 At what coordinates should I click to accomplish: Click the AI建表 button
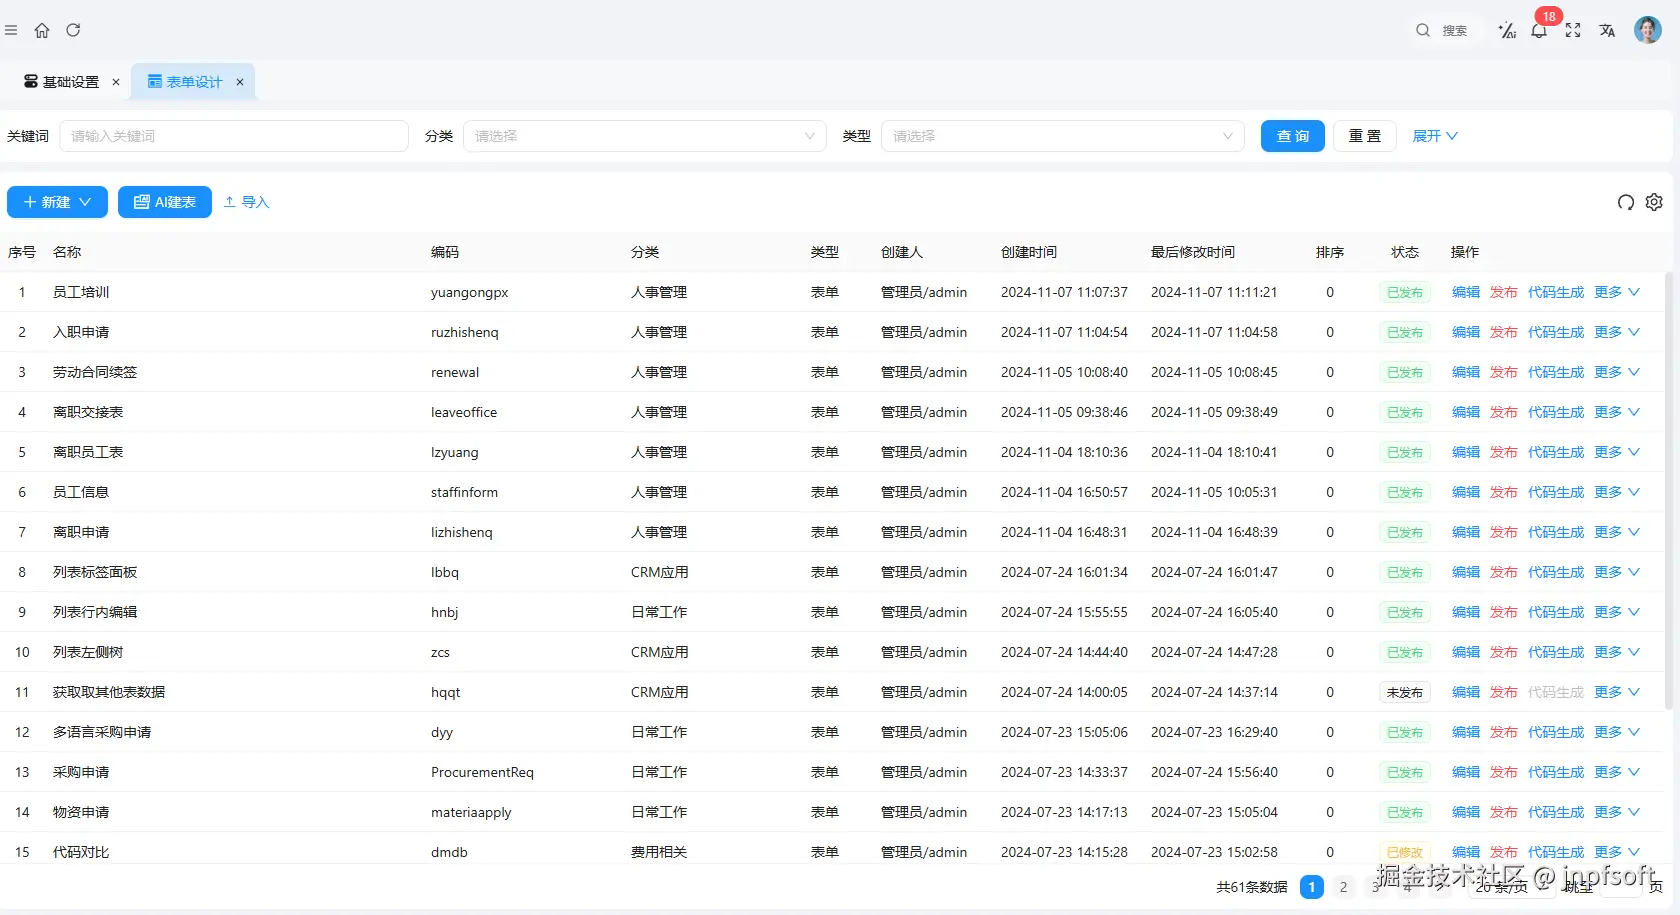point(165,202)
